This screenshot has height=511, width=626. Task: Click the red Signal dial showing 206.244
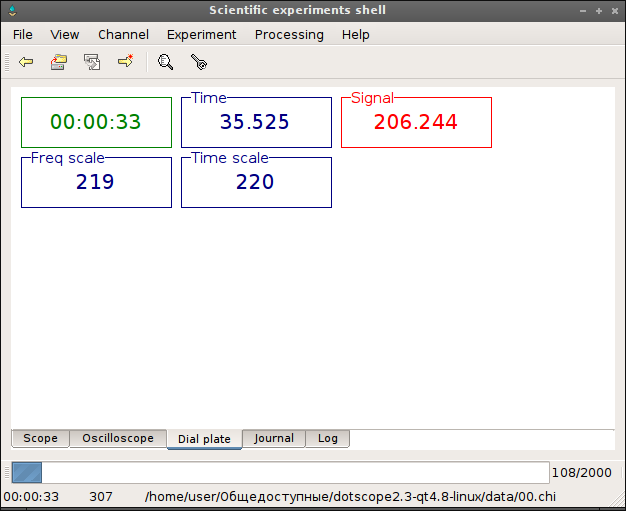(416, 122)
